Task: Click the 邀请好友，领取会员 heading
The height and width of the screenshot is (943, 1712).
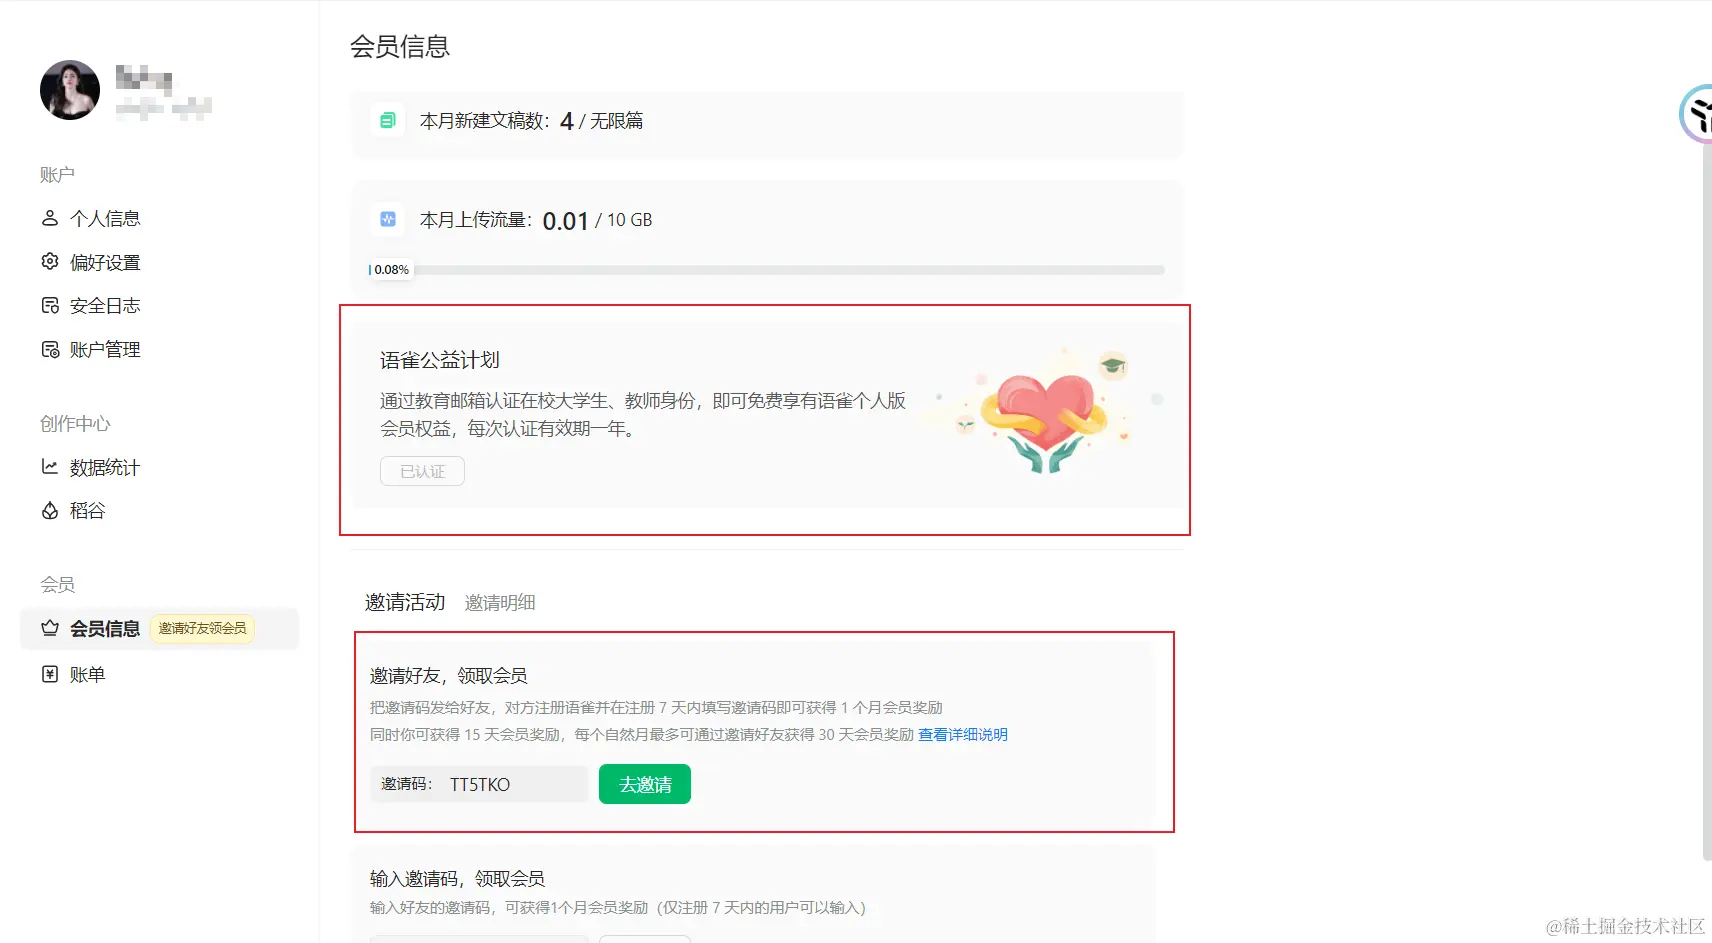Action: click(449, 676)
